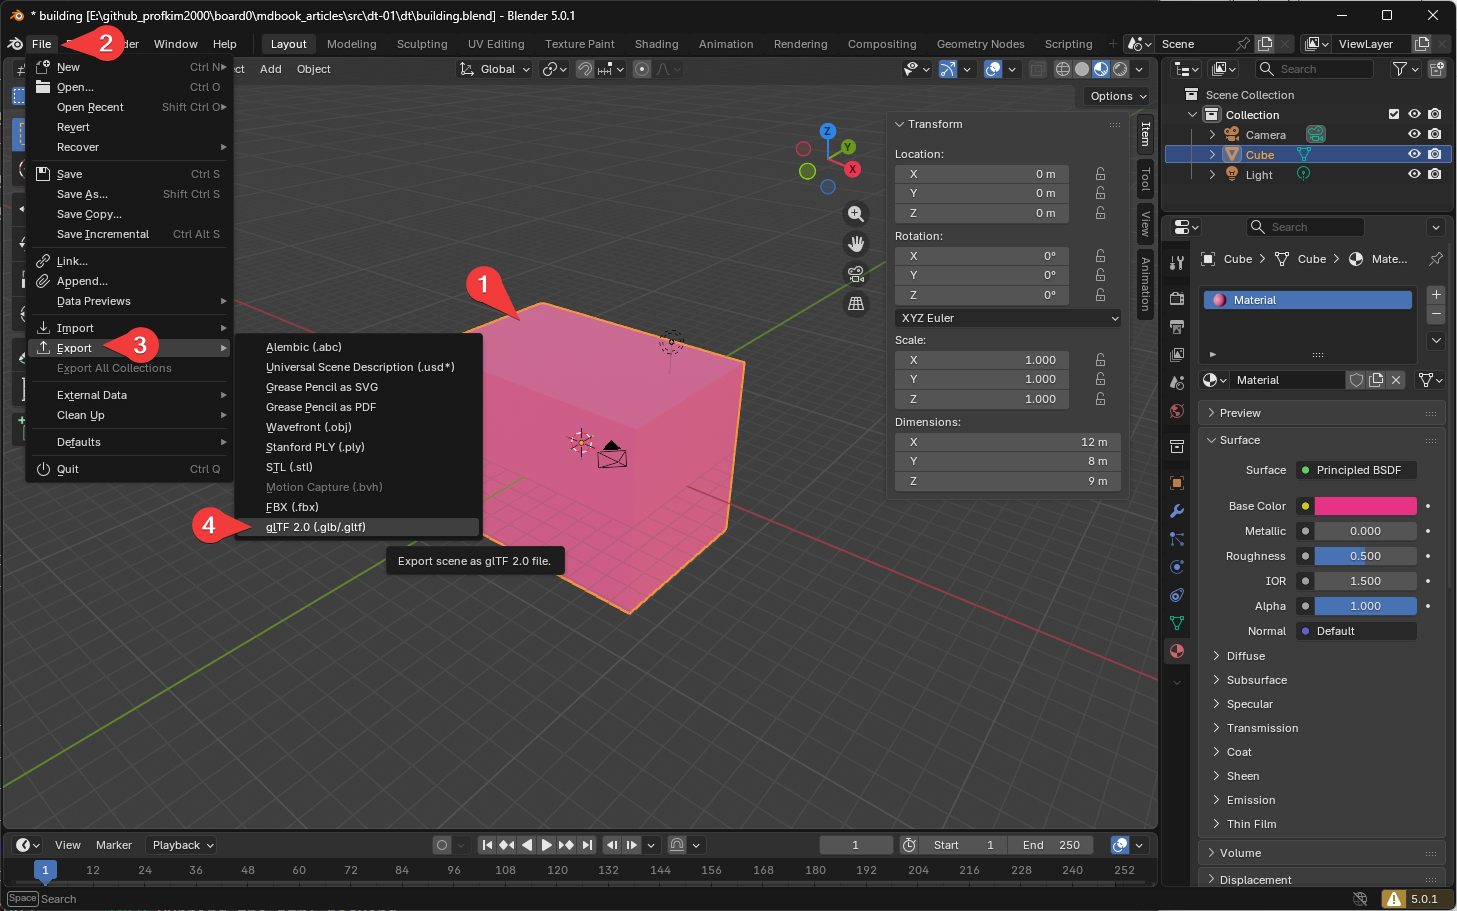Toggle Collection exclude checkbox in outliner
Viewport: 1457px width, 911px height.
[x=1394, y=114]
